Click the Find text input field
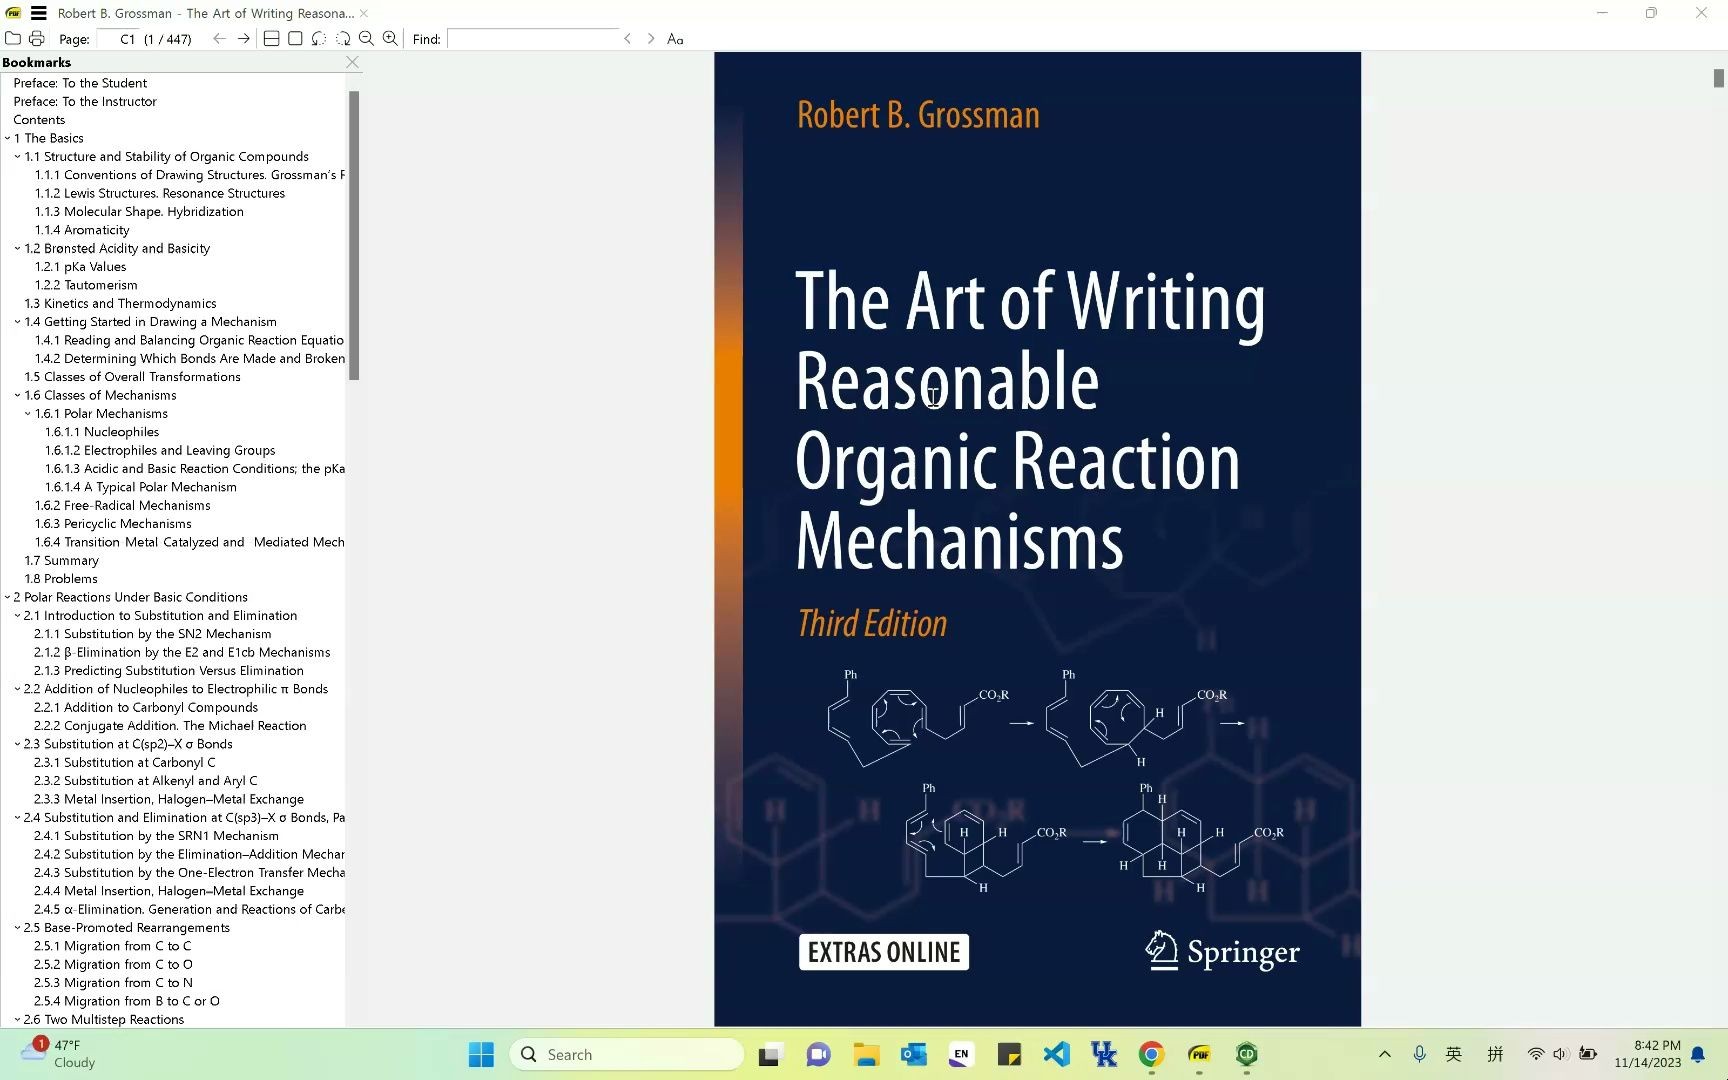This screenshot has height=1080, width=1728. coord(532,38)
